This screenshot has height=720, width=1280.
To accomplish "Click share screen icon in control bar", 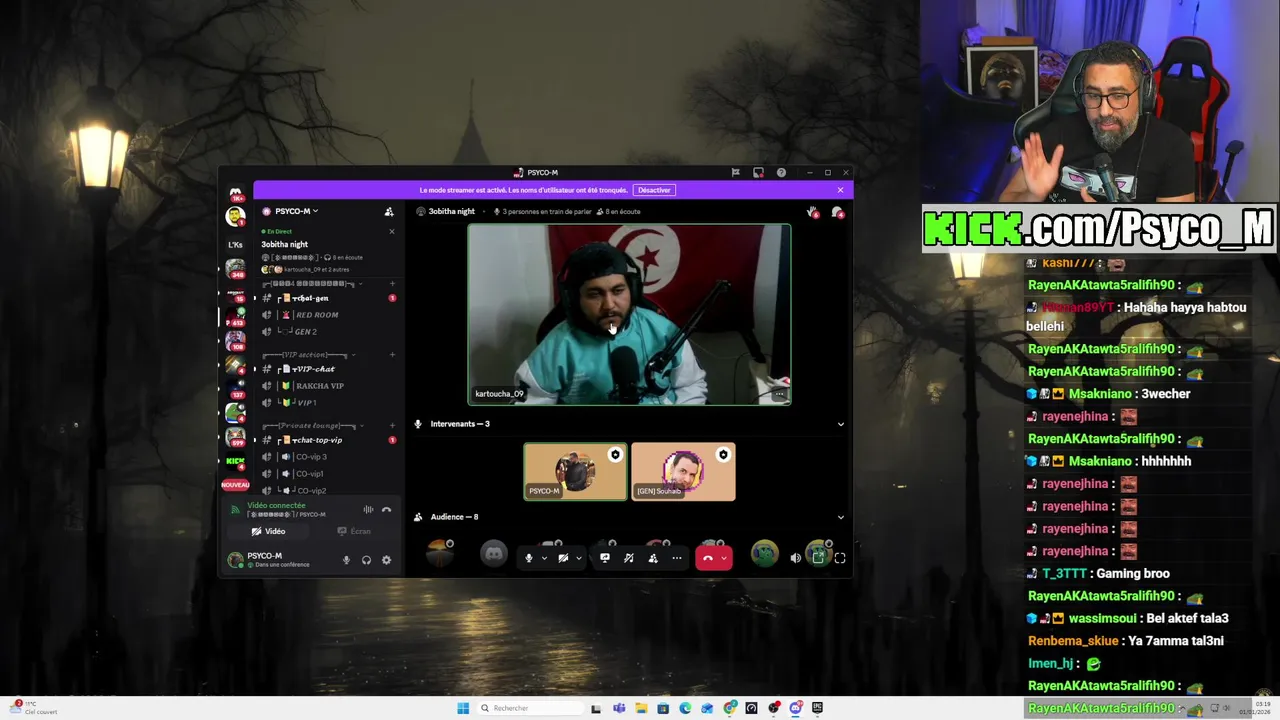I will point(604,558).
